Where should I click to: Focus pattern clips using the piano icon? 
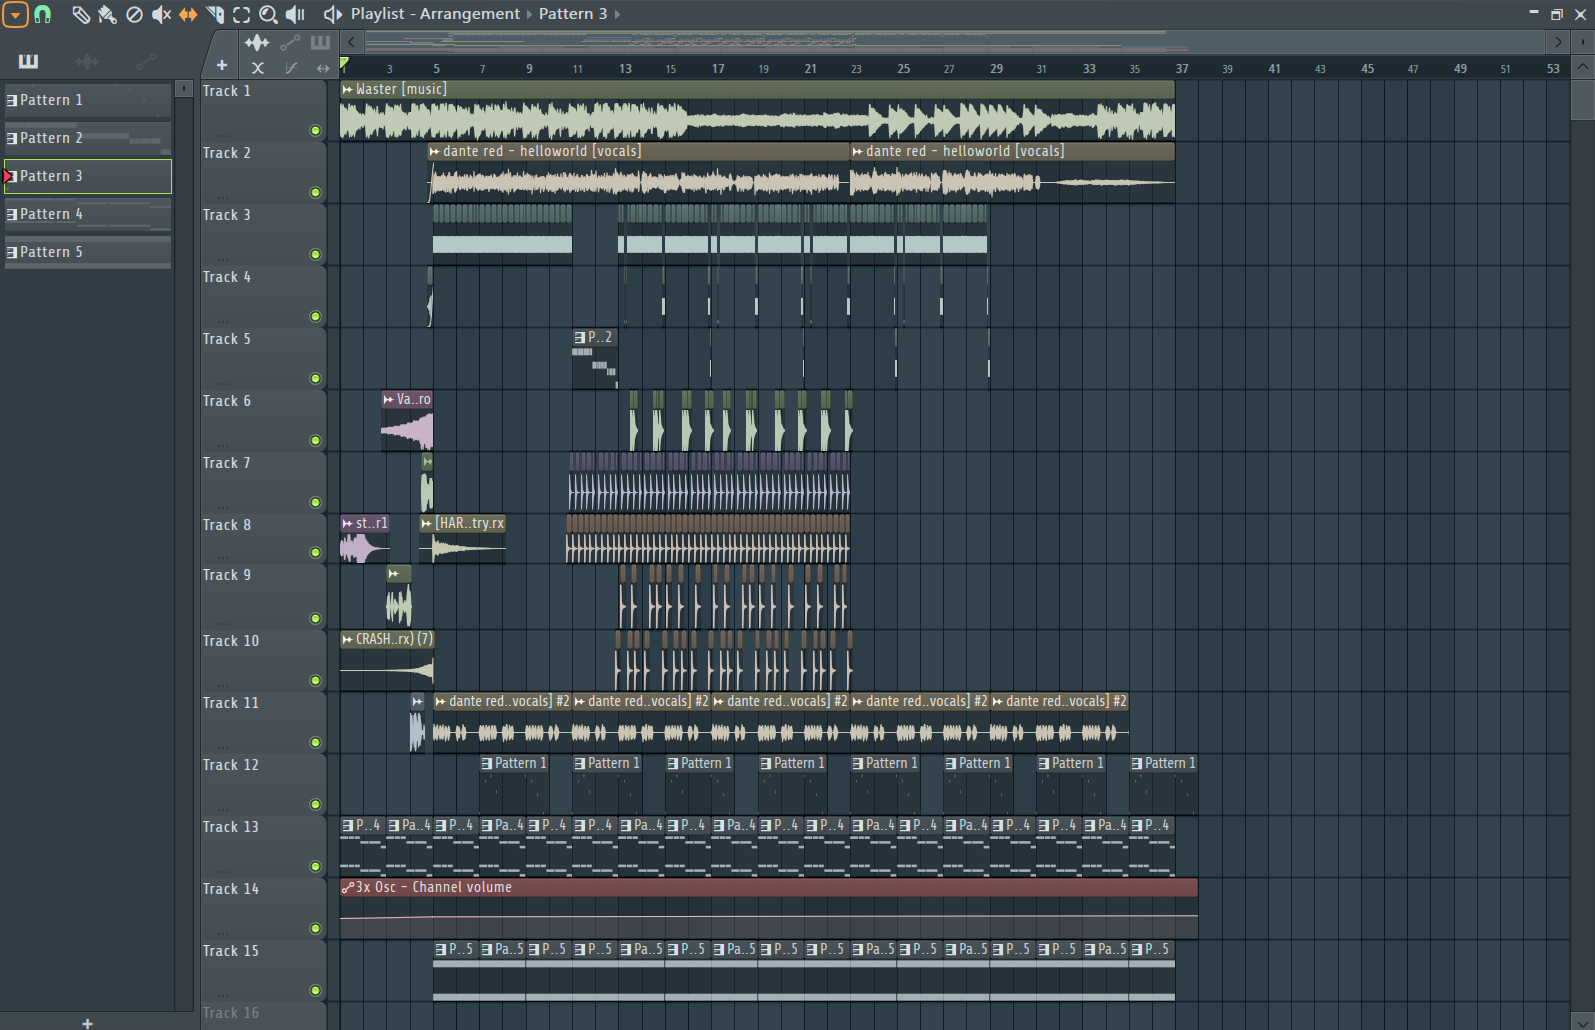[320, 42]
